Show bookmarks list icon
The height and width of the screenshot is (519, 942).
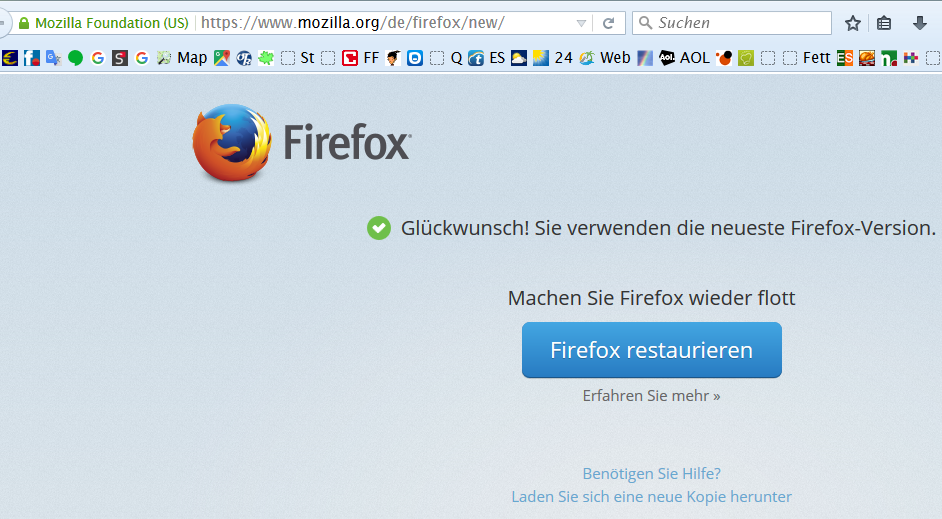(x=884, y=23)
